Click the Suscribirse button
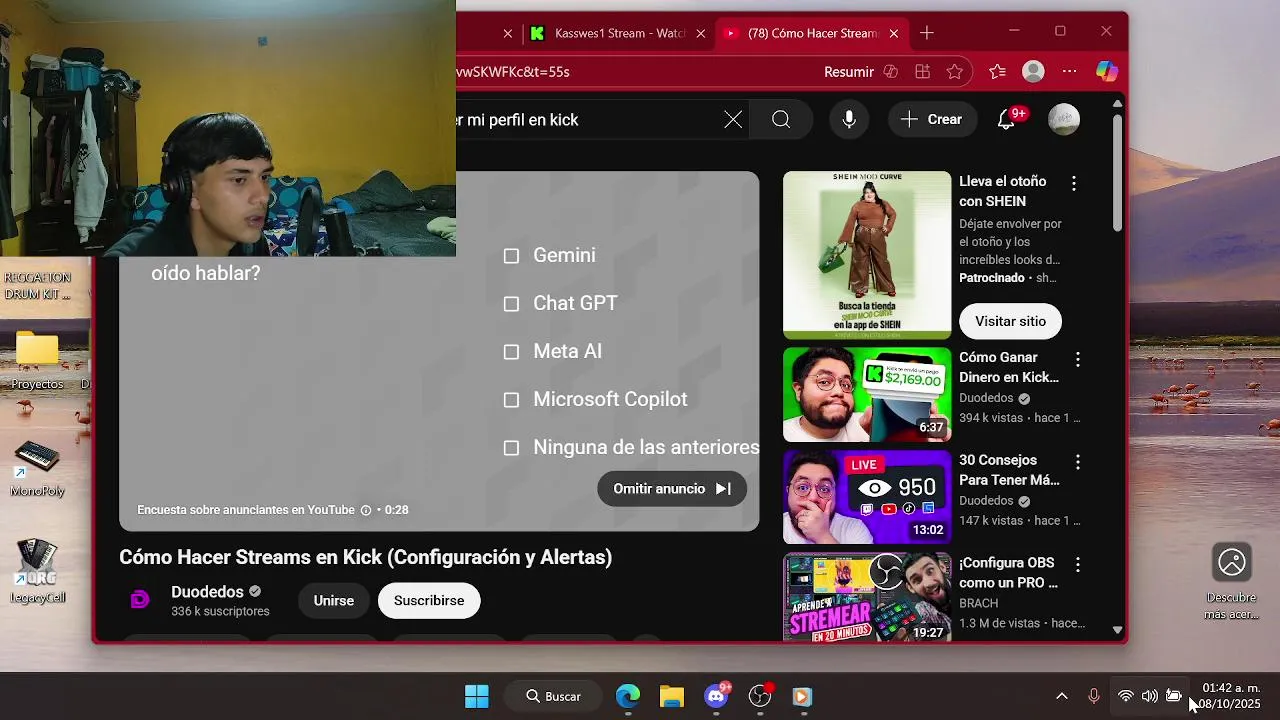The image size is (1280, 720). click(429, 601)
